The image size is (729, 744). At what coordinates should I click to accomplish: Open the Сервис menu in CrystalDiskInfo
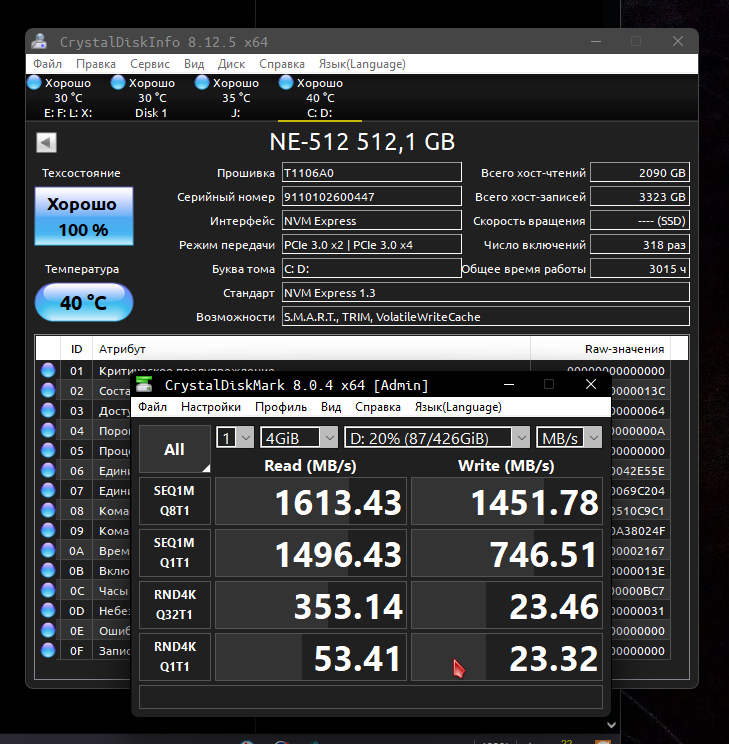[x=150, y=64]
